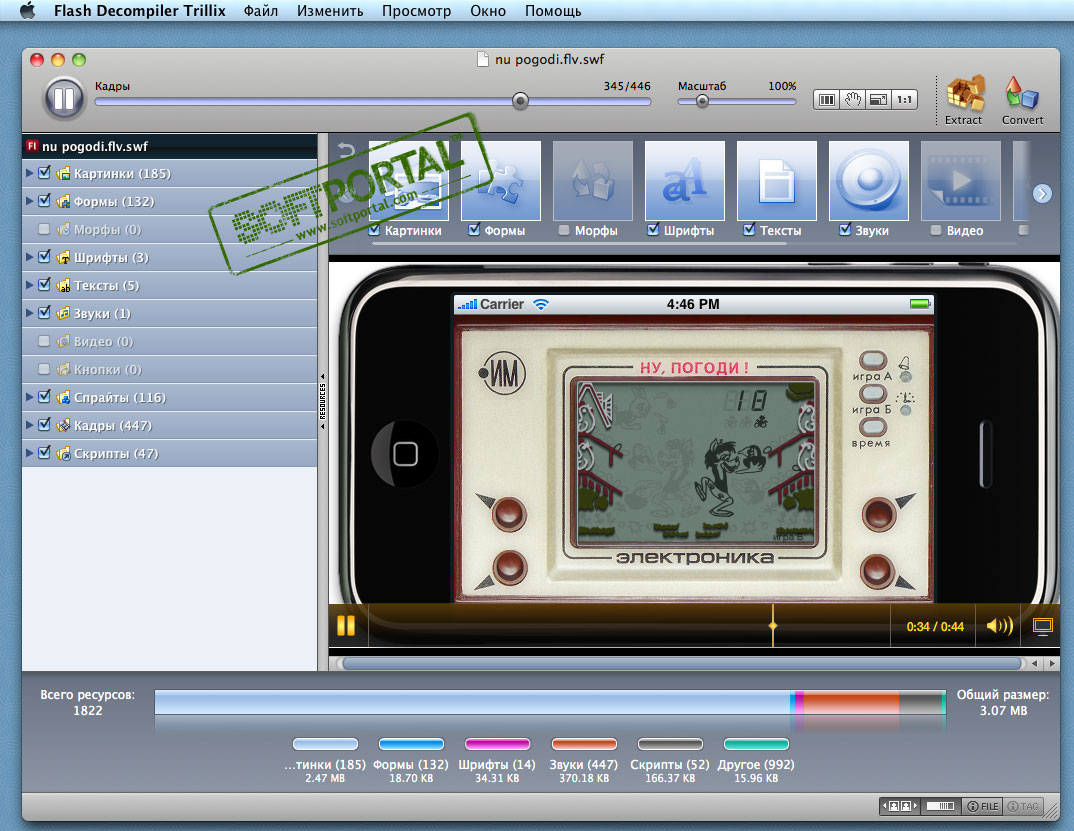Open the Apple menu

27,10
